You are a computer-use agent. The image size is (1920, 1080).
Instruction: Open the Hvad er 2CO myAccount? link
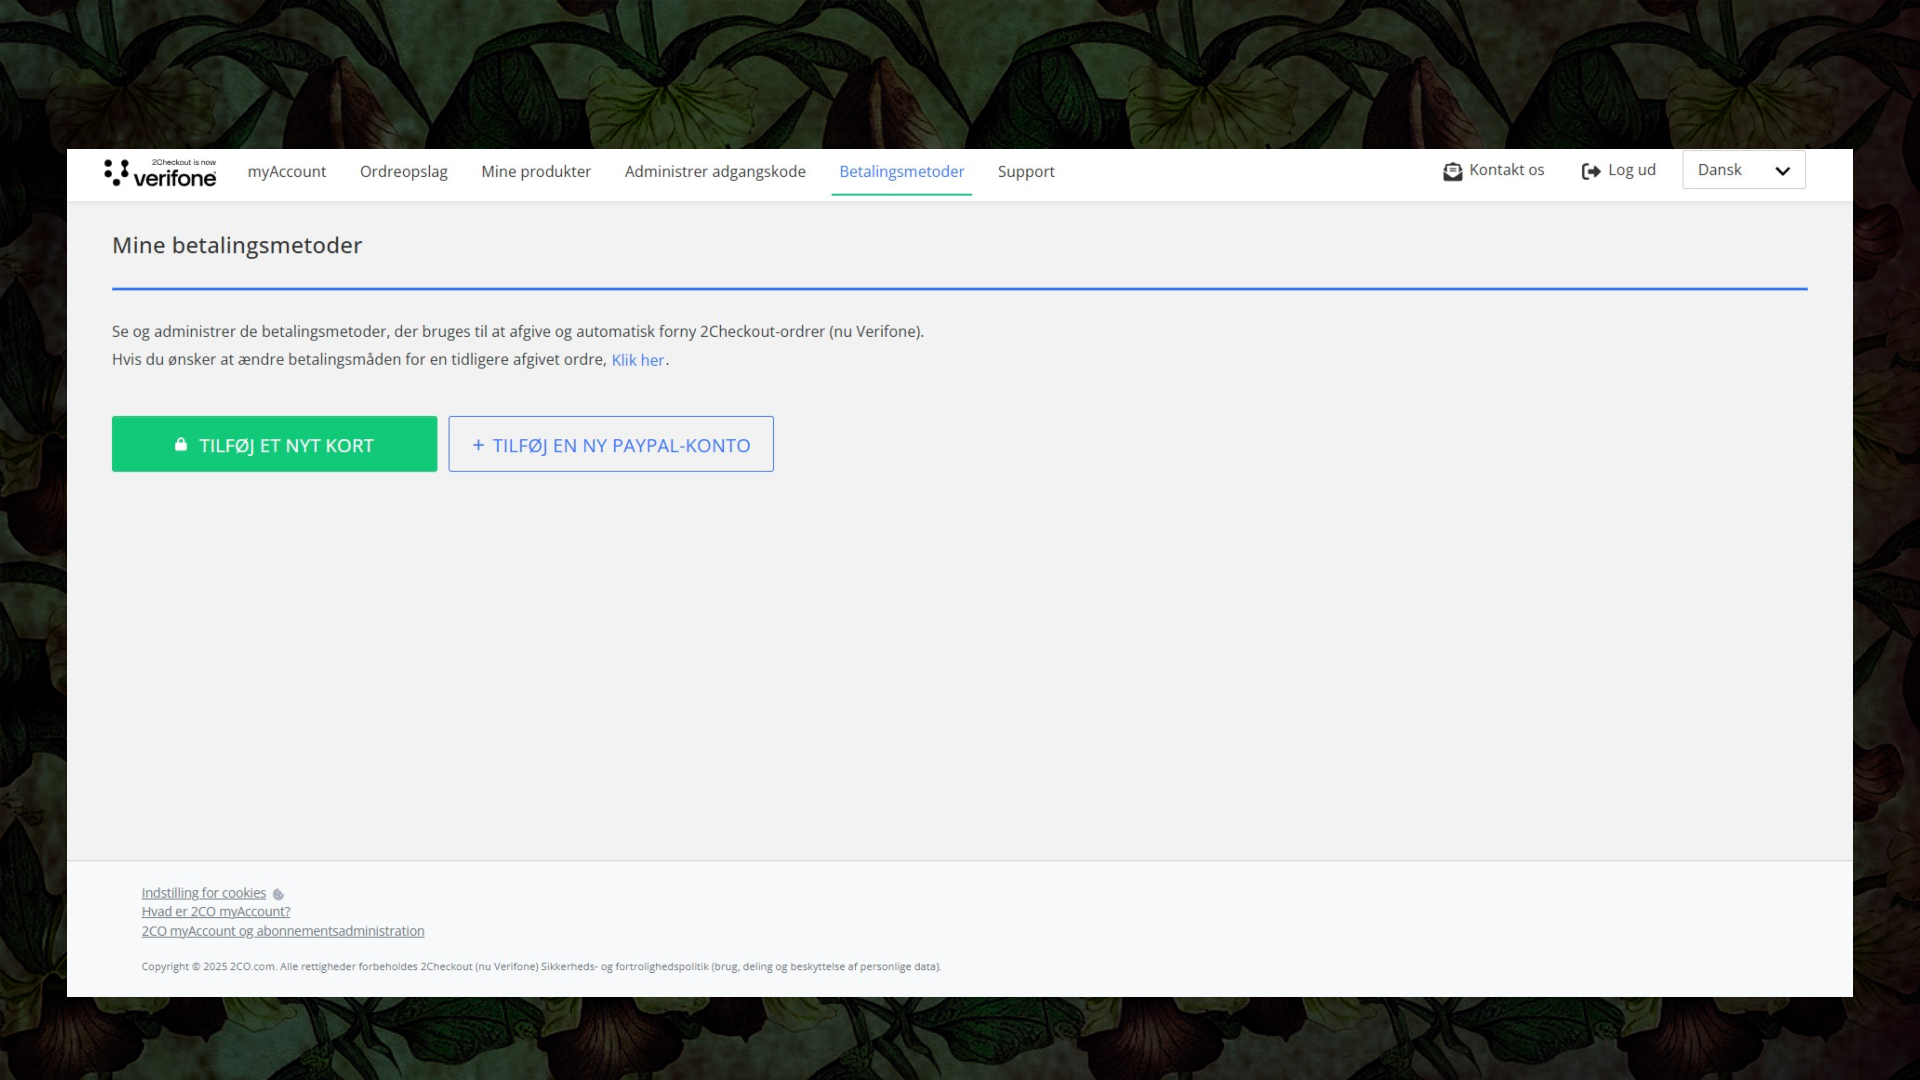[216, 912]
